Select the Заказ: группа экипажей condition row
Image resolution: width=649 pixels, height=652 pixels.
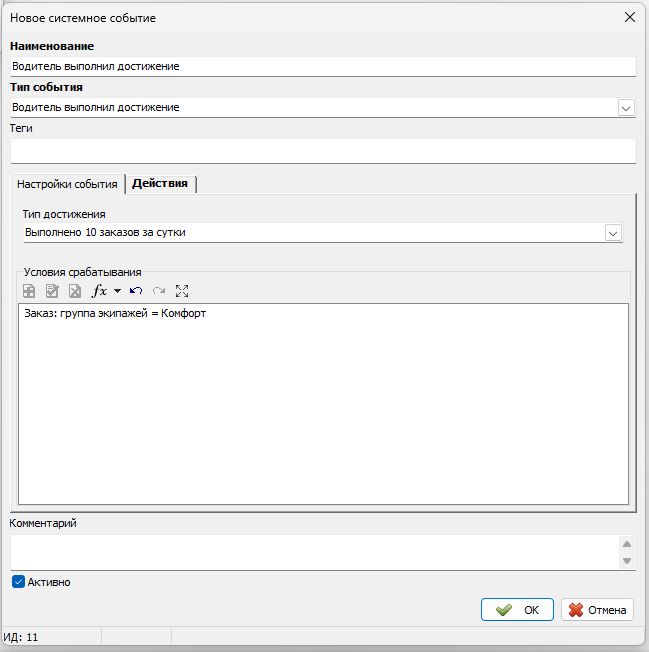coord(116,314)
